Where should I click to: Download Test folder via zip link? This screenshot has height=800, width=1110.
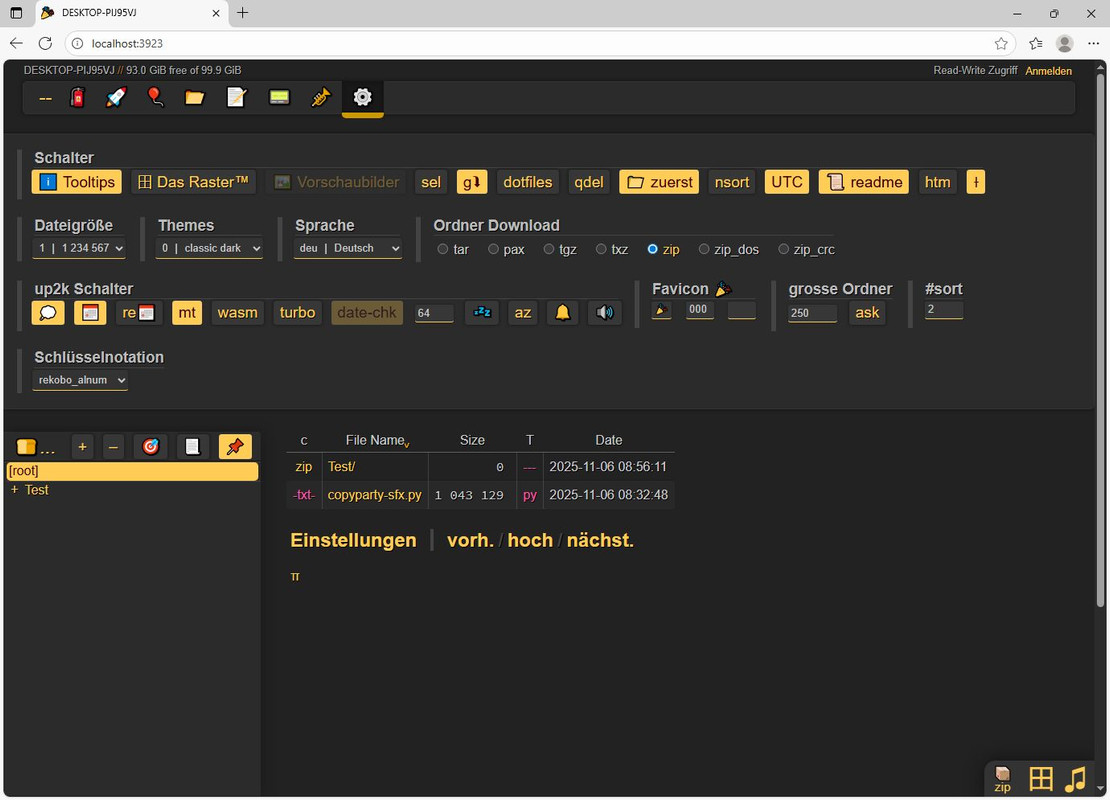coord(304,467)
